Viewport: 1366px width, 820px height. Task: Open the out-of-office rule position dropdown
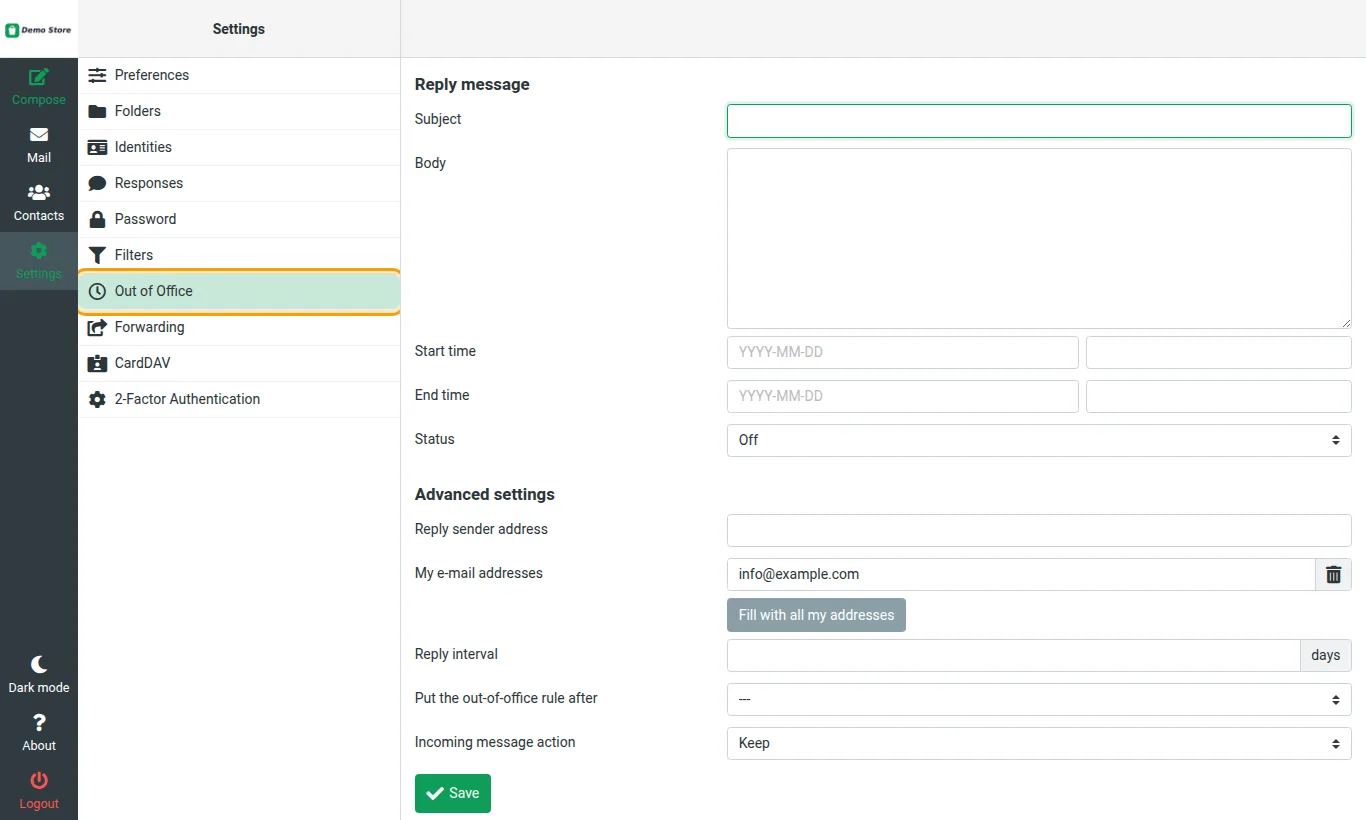click(x=1039, y=699)
